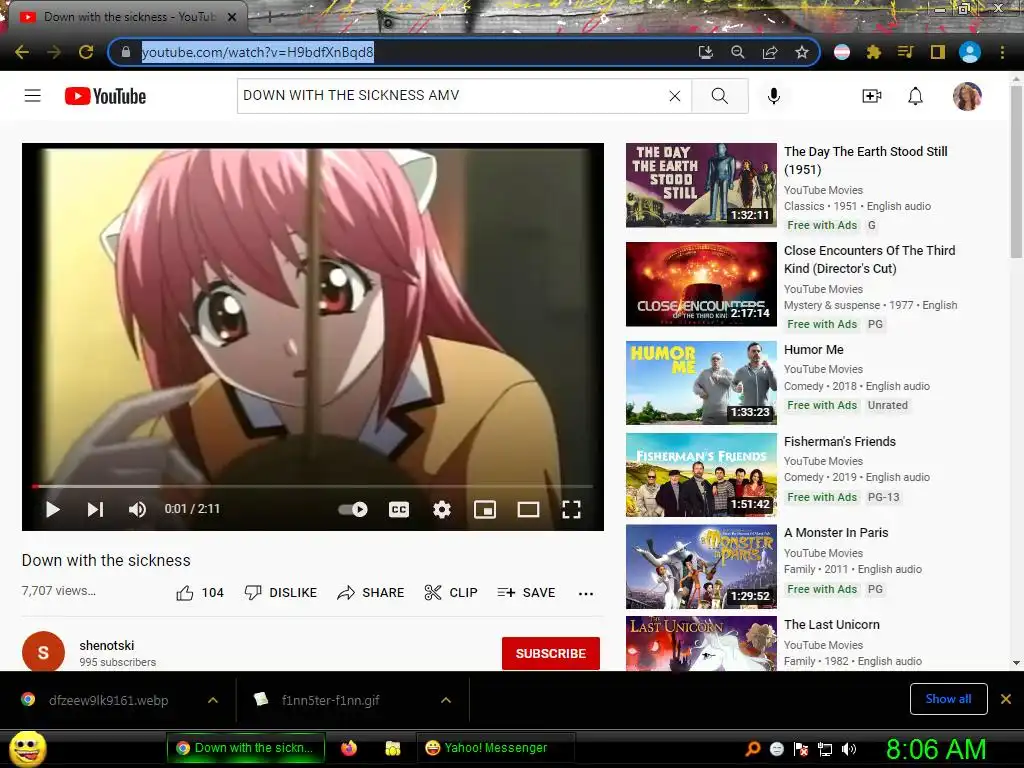This screenshot has width=1024, height=768.
Task: View site information padlock icon
Action: click(126, 52)
